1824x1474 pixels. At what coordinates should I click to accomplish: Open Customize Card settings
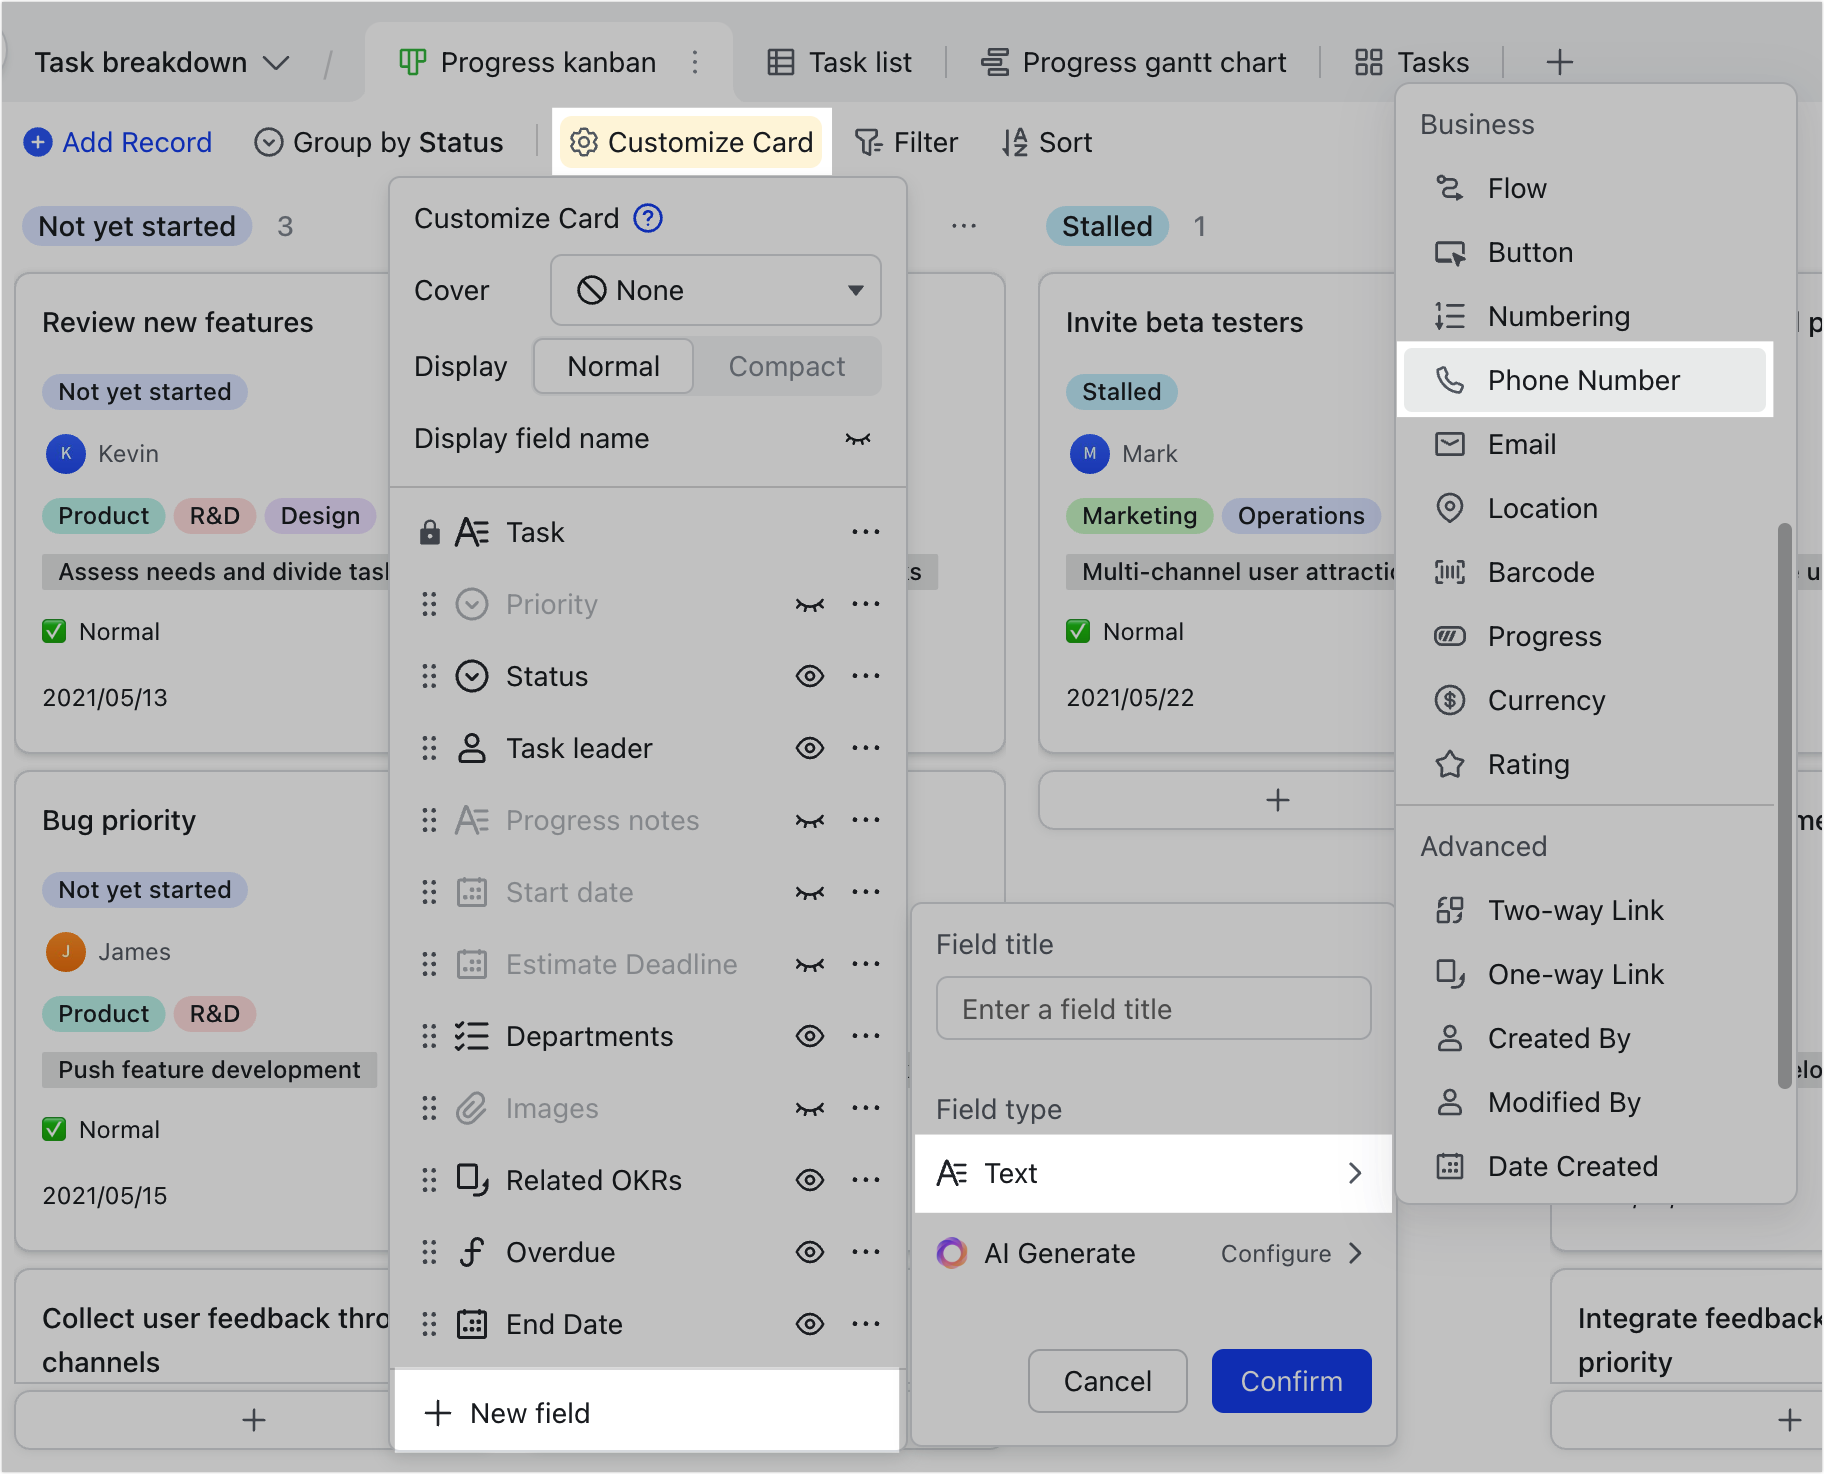pyautogui.click(x=691, y=142)
